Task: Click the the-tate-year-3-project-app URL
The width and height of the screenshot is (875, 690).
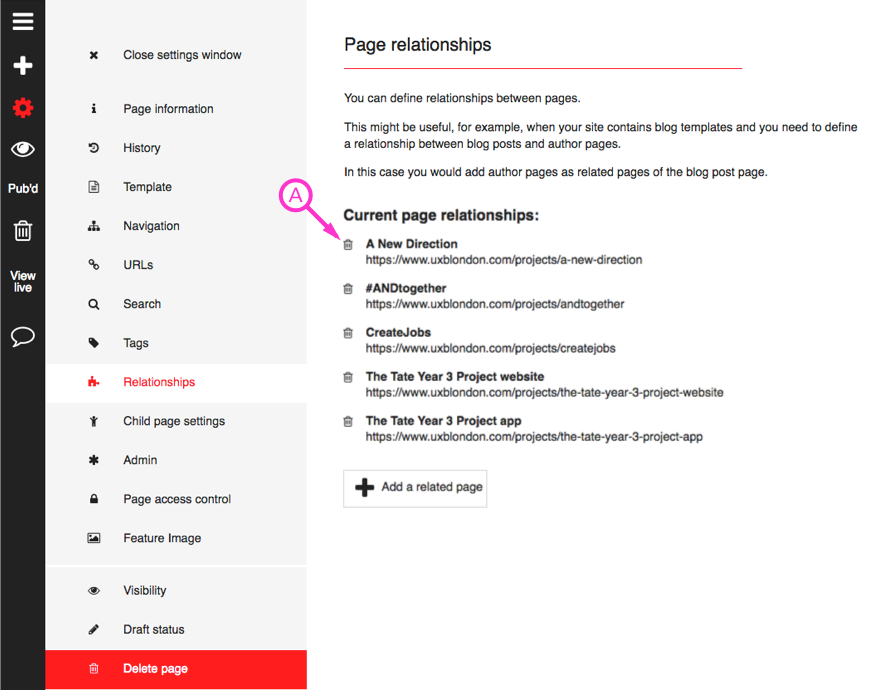Action: (x=534, y=437)
